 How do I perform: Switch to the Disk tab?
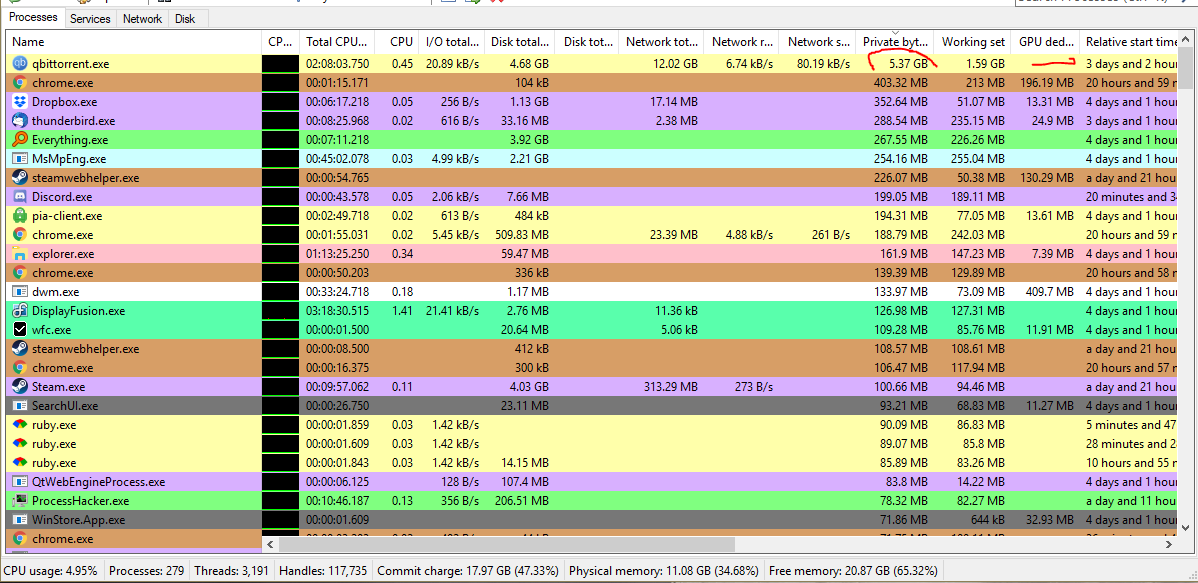(x=186, y=17)
